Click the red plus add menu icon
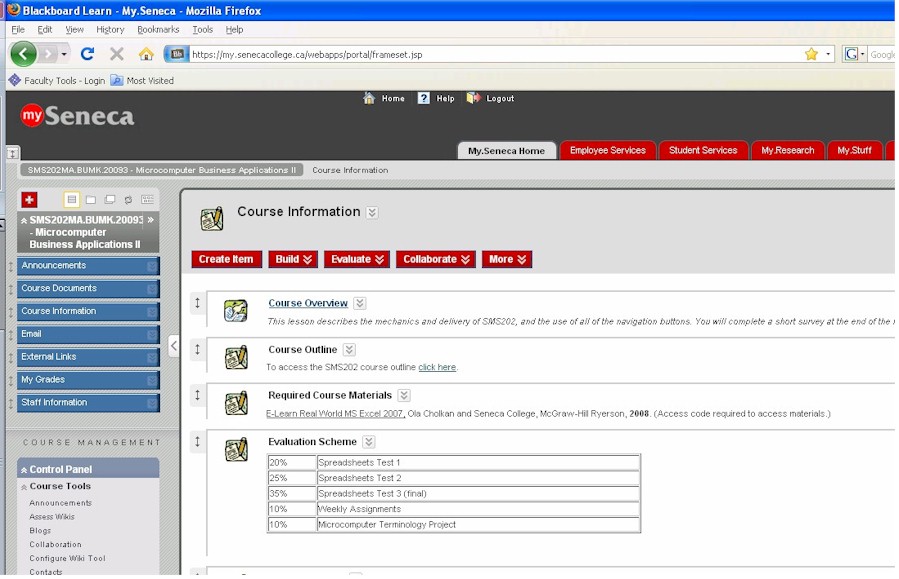The width and height of the screenshot is (899, 579). point(29,199)
